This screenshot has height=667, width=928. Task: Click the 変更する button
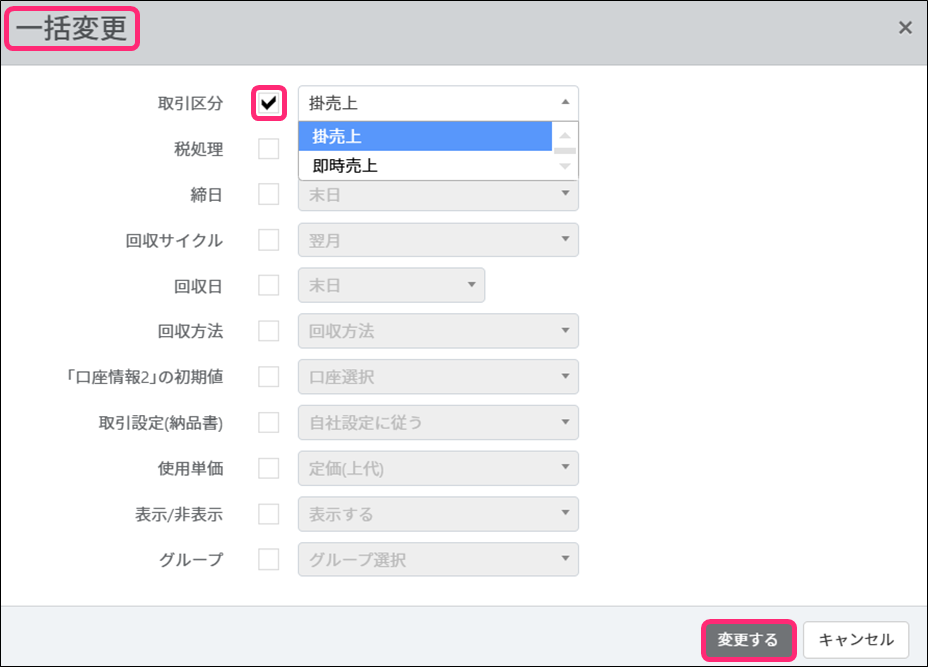point(748,640)
